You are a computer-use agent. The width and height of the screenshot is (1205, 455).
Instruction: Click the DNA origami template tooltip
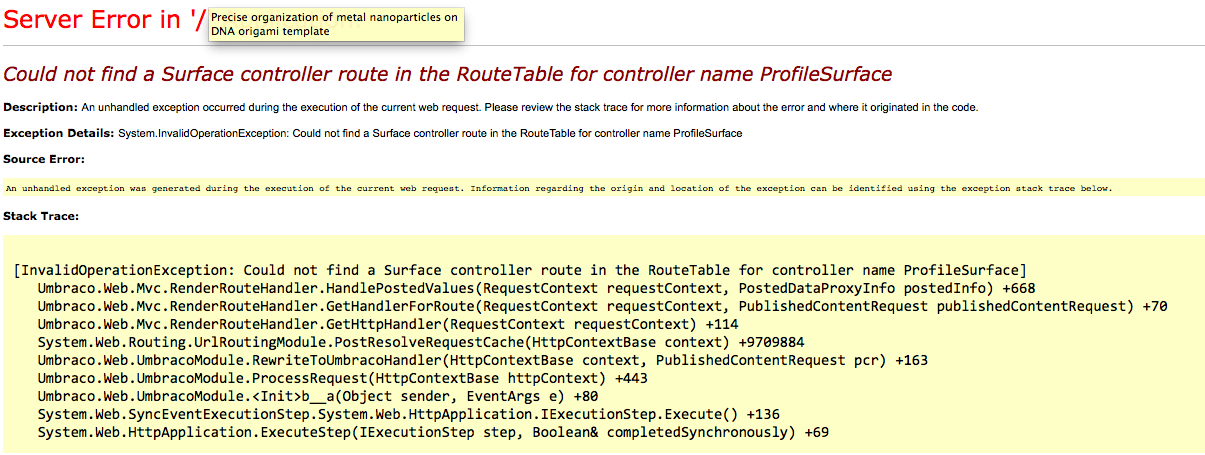(x=335, y=24)
